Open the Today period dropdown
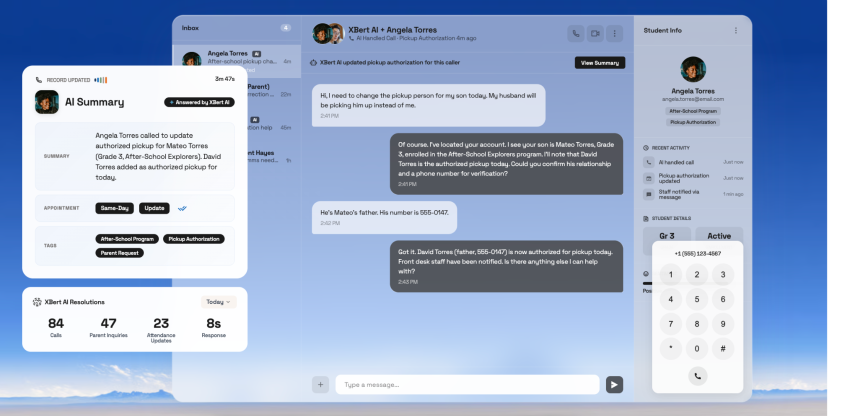Image resolution: width=850 pixels, height=416 pixels. click(x=218, y=302)
